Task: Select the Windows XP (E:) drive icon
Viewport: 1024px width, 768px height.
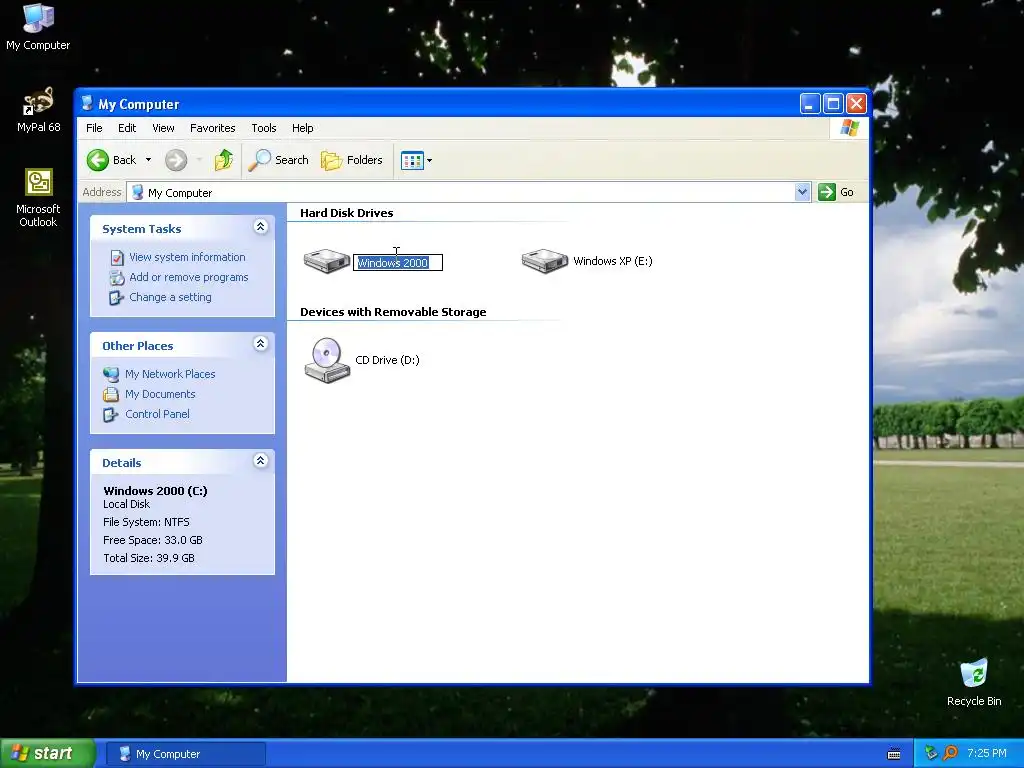Action: point(545,261)
